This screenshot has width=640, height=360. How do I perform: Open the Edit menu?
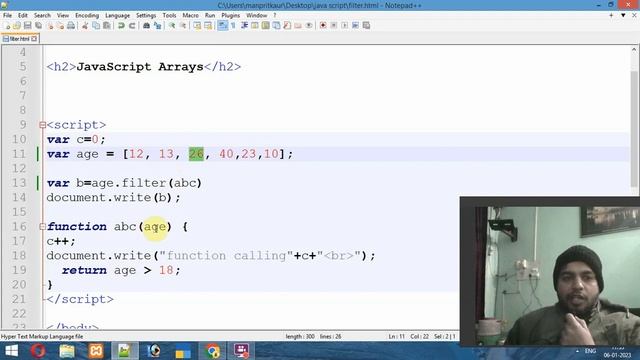[x=22, y=16]
